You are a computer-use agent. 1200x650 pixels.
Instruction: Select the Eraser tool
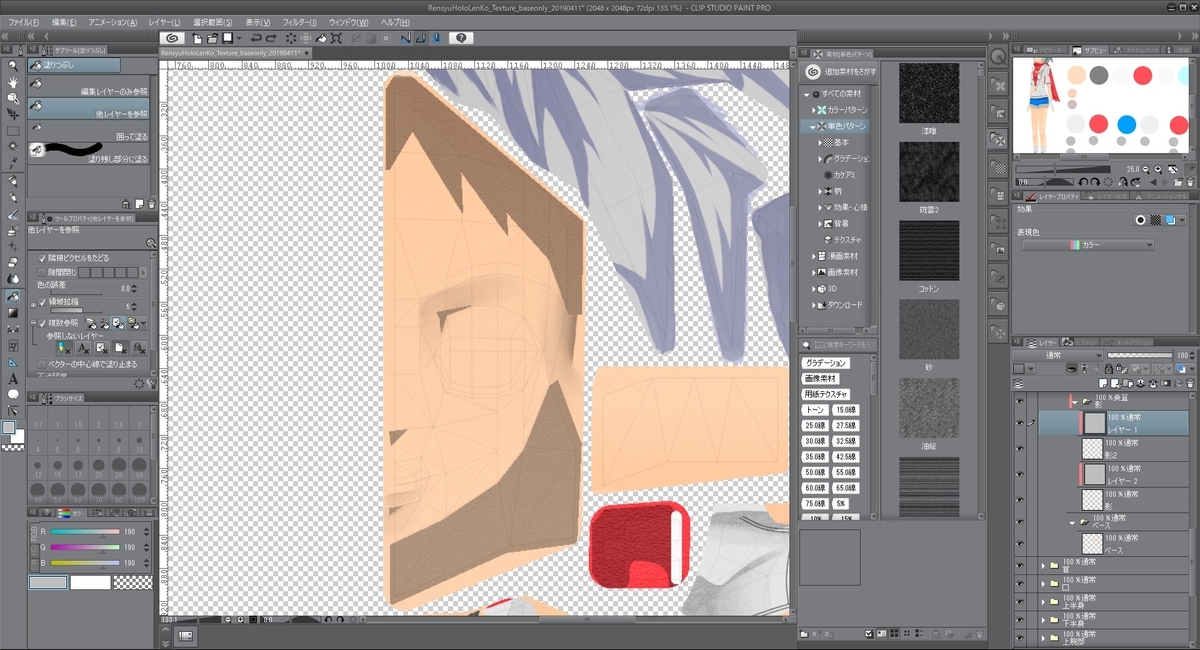coord(12,263)
